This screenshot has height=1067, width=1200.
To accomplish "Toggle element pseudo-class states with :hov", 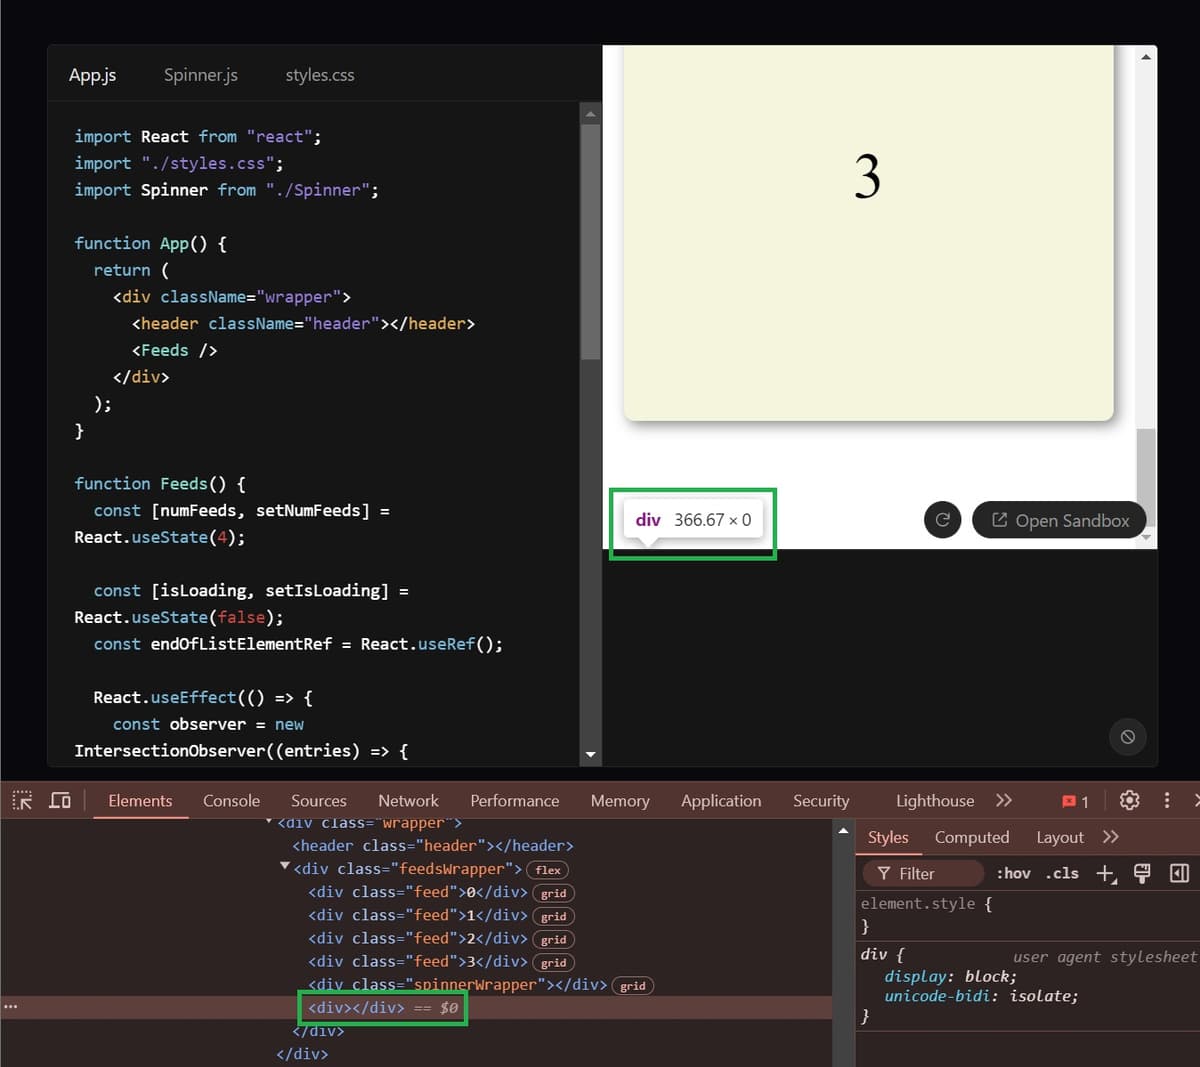I will (x=1013, y=873).
